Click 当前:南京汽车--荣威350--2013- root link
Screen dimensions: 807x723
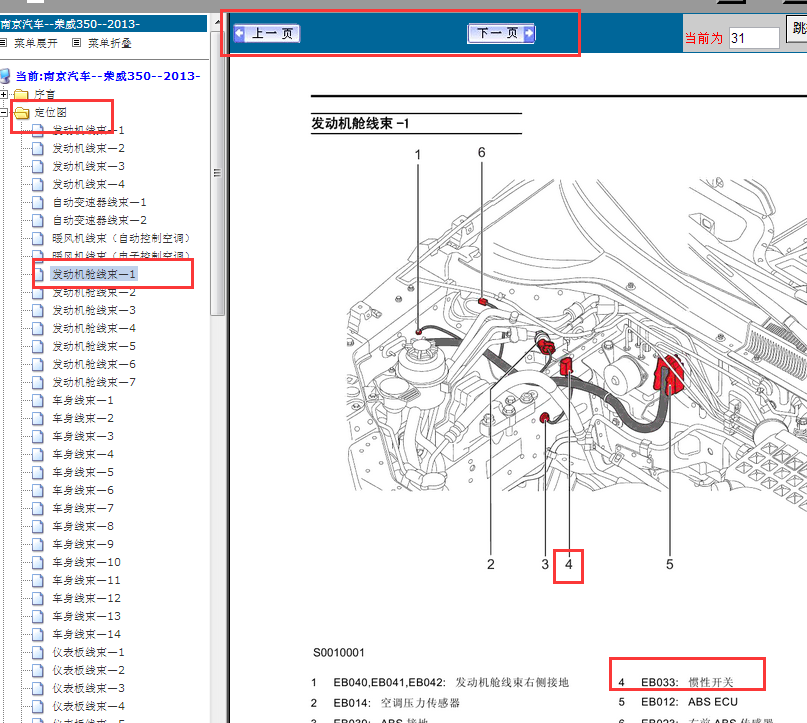[108, 76]
